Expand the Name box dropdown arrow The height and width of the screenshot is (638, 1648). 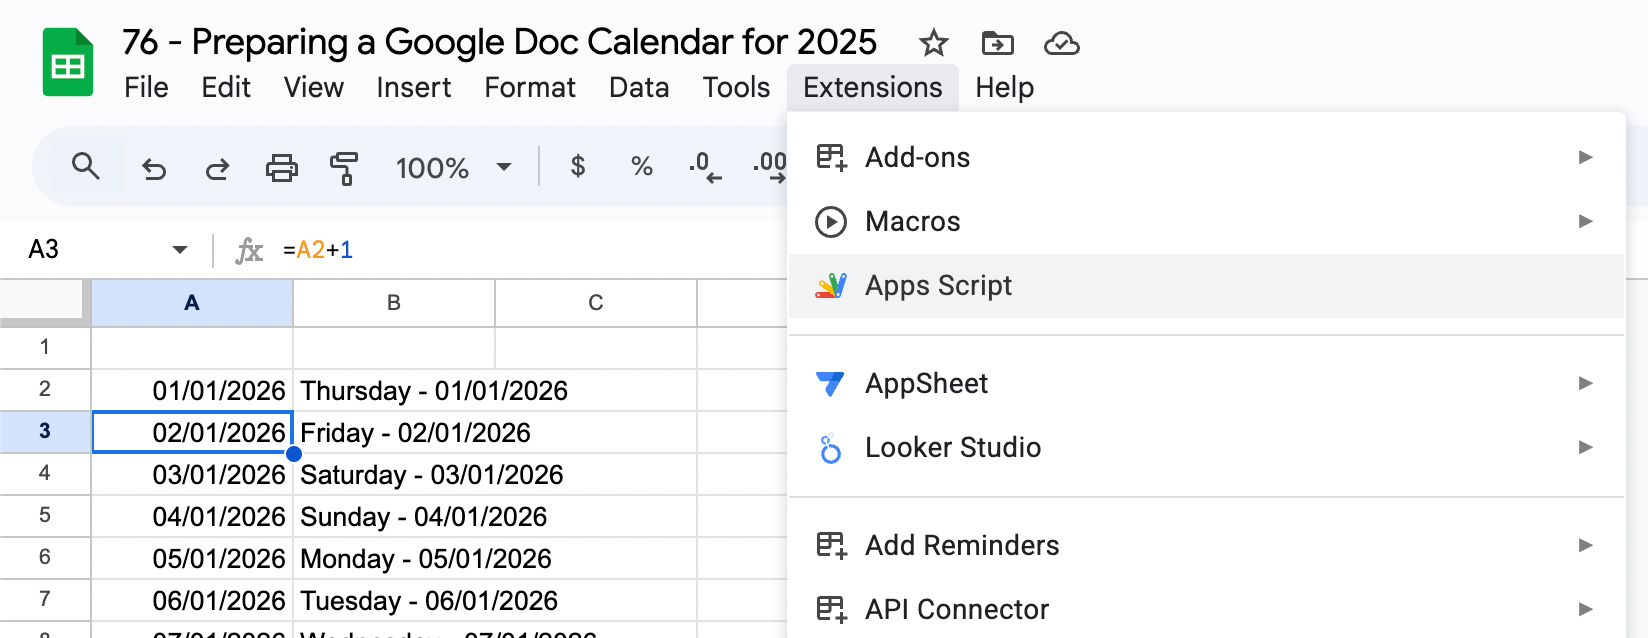(x=180, y=249)
